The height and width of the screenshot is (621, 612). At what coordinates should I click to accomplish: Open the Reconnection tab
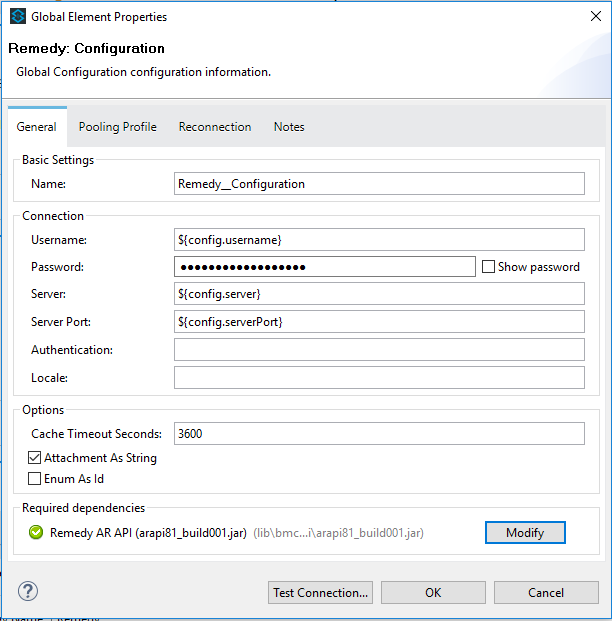(215, 127)
